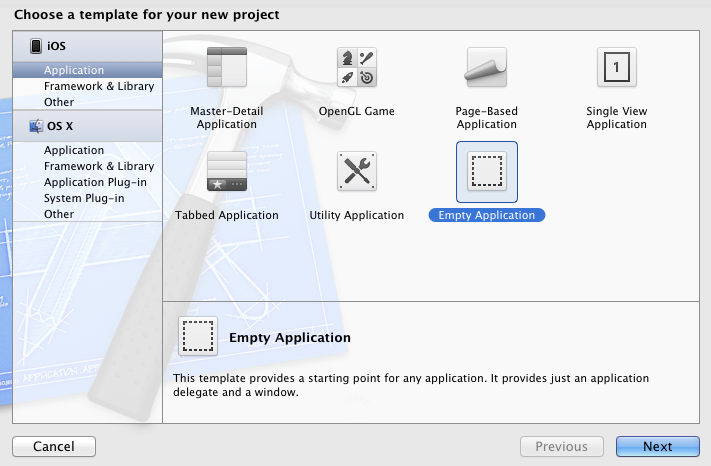Choose the Tabbed Application template icon
This screenshot has height=466, width=711.
click(227, 171)
